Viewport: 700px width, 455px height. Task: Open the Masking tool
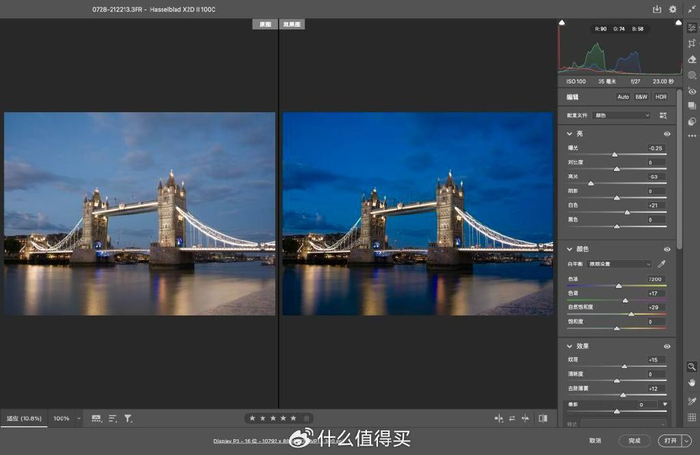pos(692,75)
